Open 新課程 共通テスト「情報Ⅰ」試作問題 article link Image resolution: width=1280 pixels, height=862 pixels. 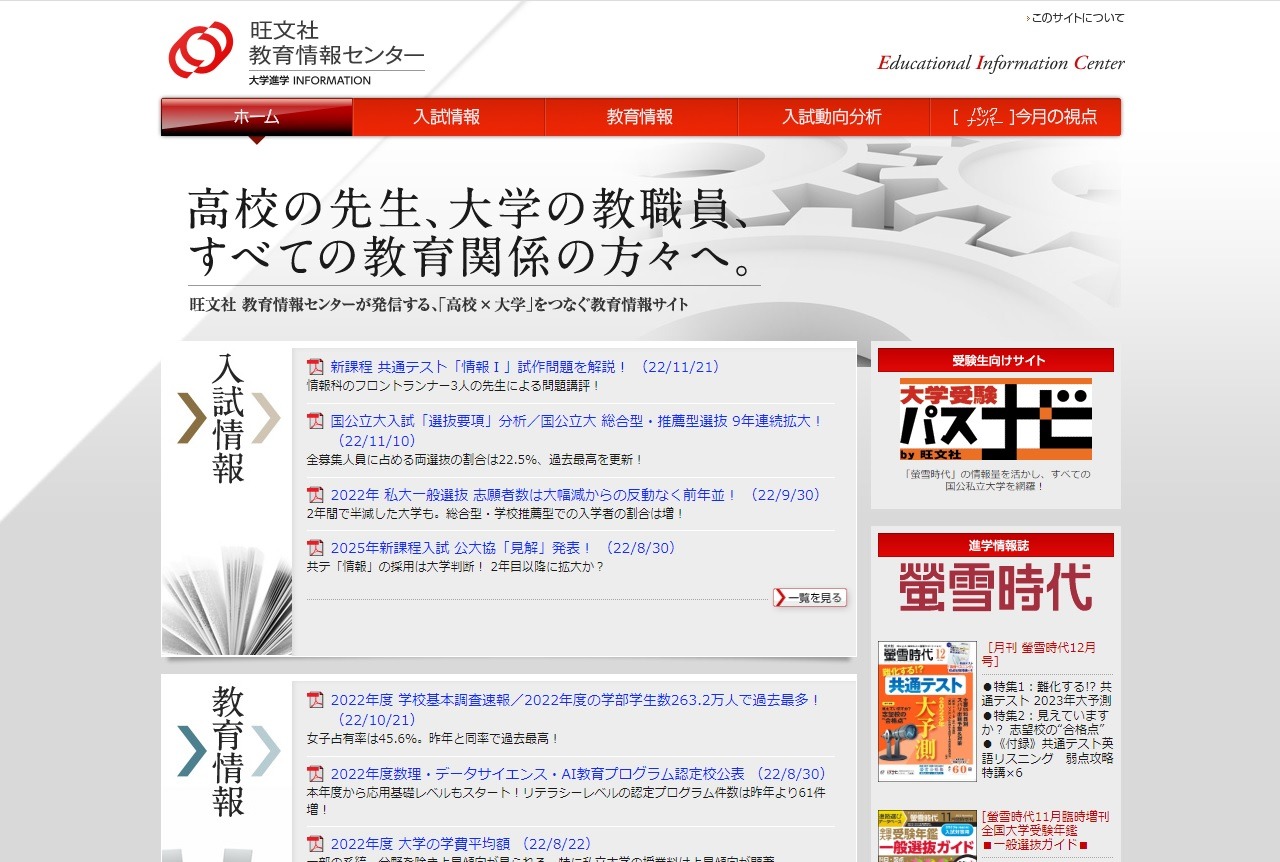pyautogui.click(x=525, y=367)
